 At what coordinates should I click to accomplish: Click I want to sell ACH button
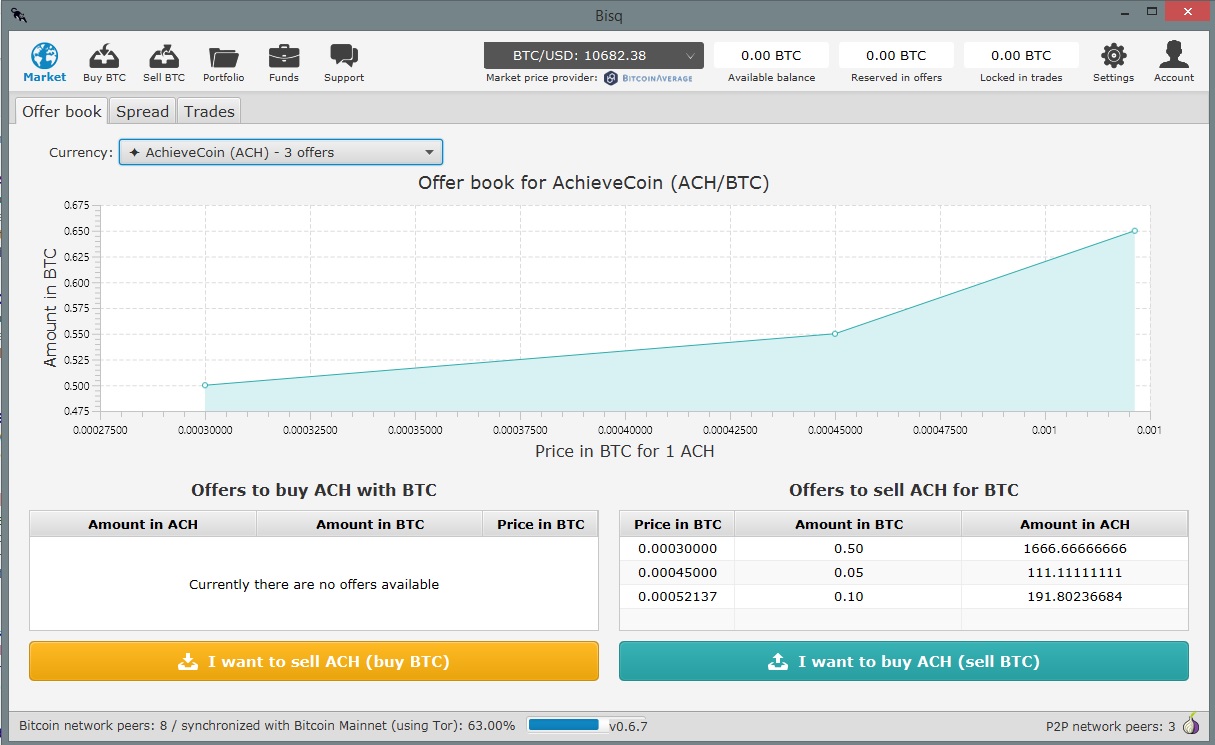314,661
